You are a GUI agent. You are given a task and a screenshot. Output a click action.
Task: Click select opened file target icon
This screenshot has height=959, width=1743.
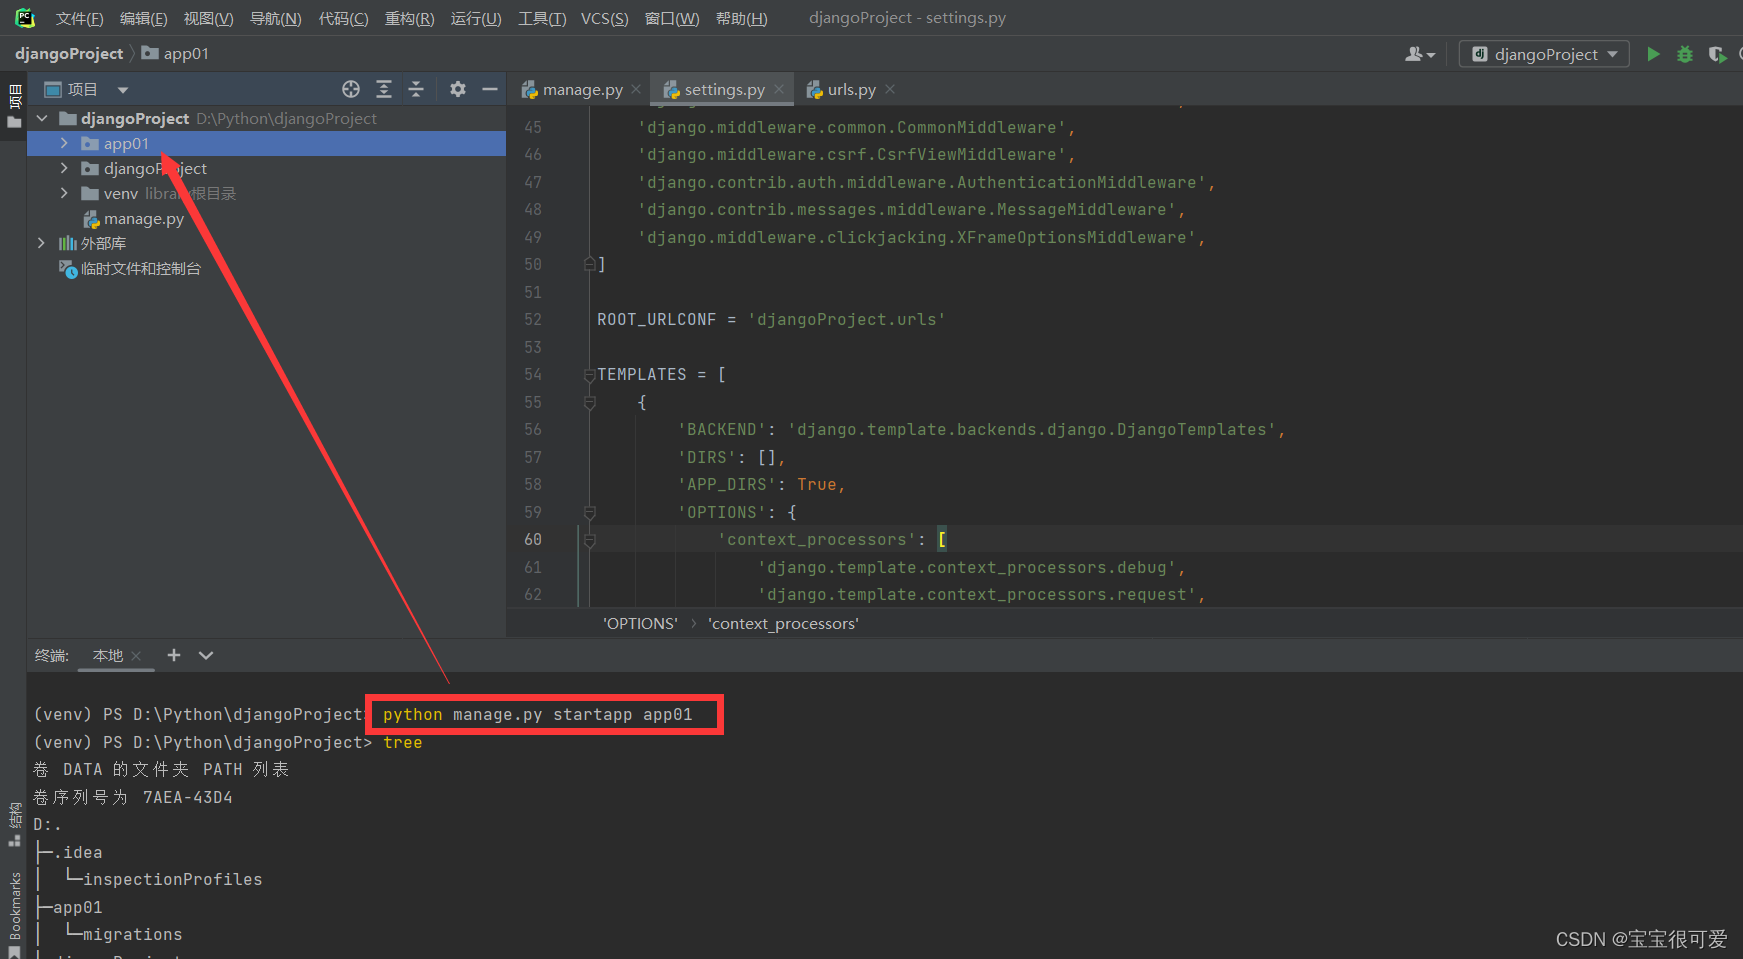351,90
